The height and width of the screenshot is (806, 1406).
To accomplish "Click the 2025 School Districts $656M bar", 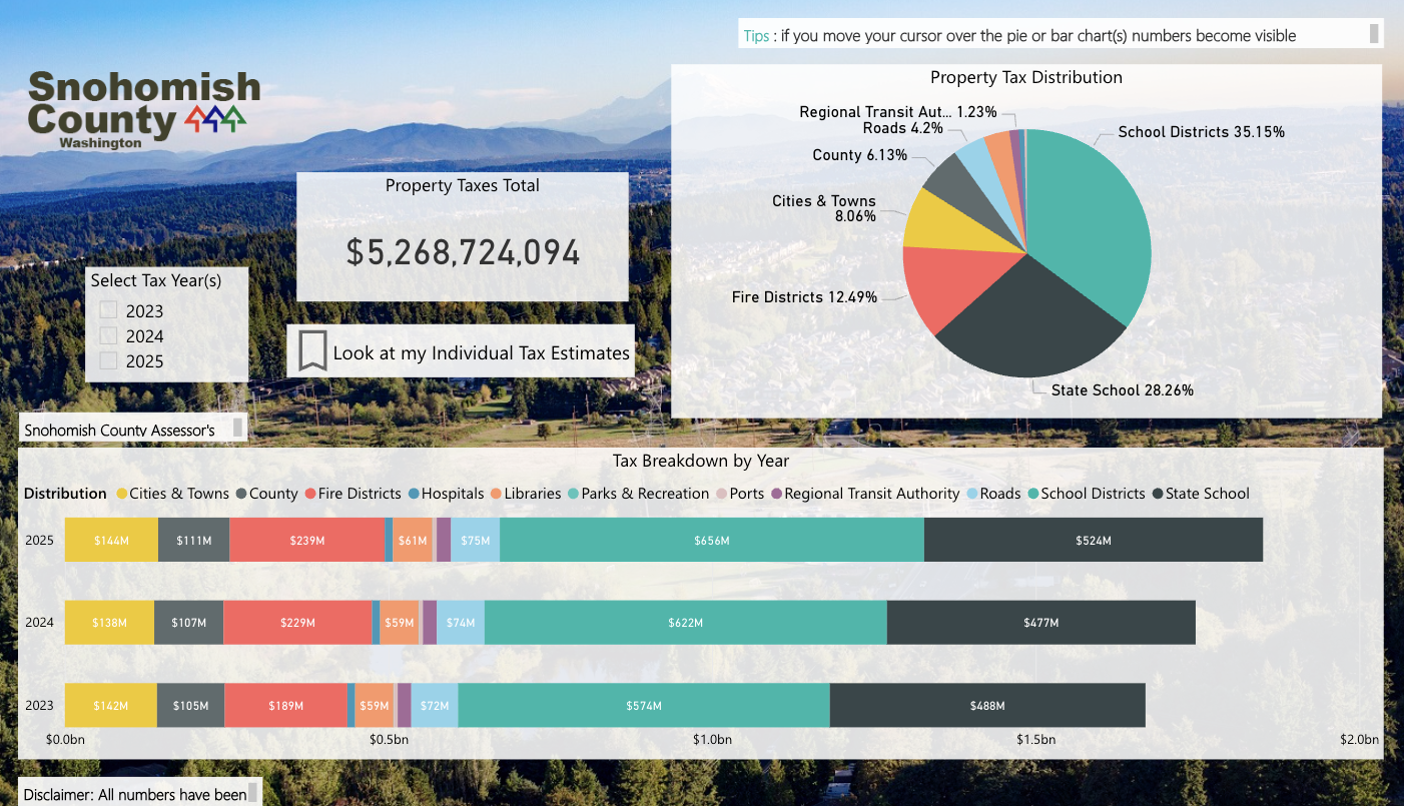I will [711, 540].
